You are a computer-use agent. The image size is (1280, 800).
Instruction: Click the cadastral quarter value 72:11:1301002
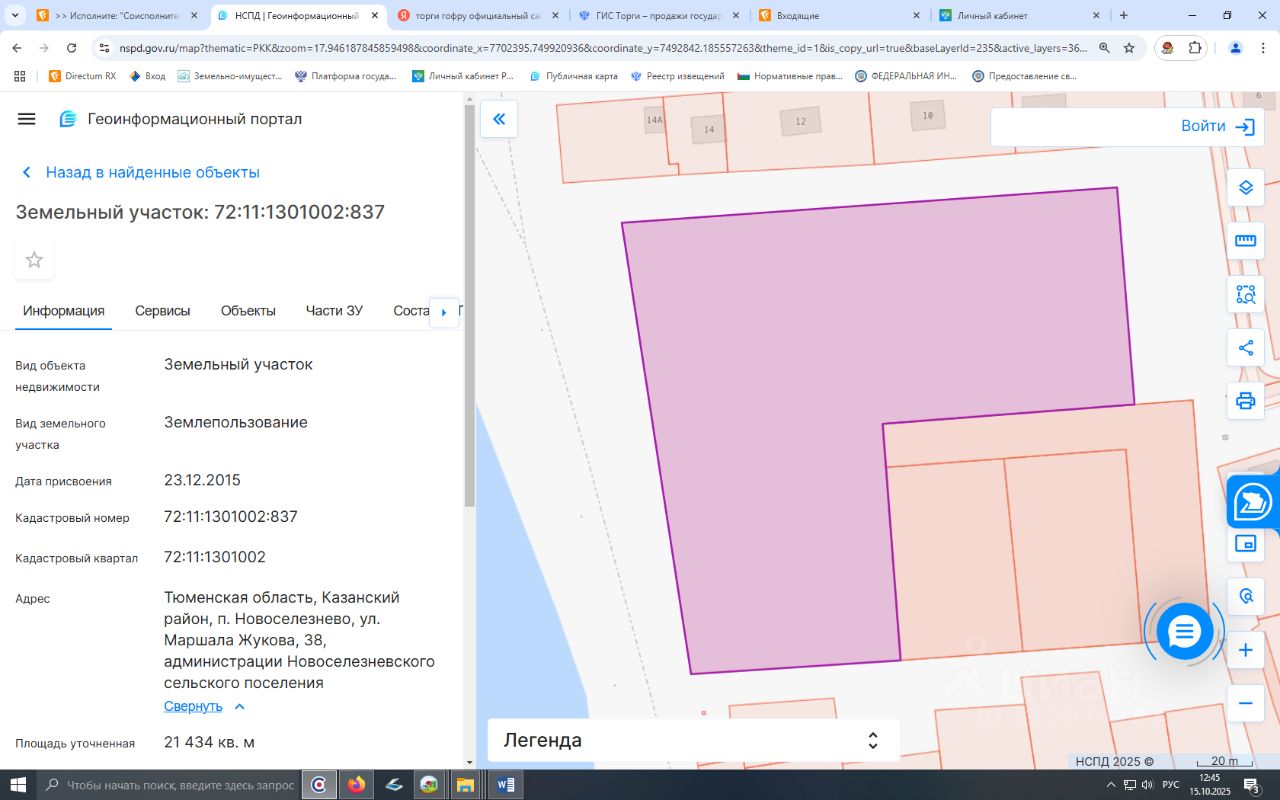click(x=215, y=557)
